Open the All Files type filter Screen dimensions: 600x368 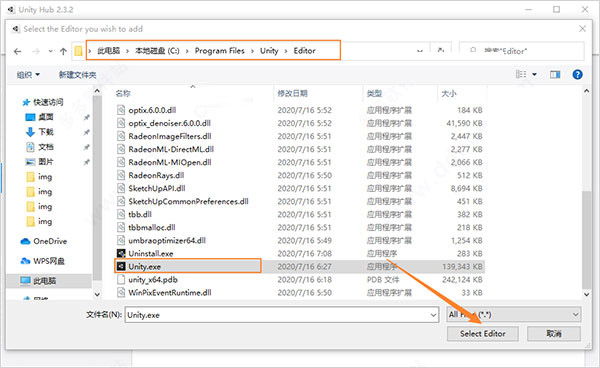tap(514, 314)
